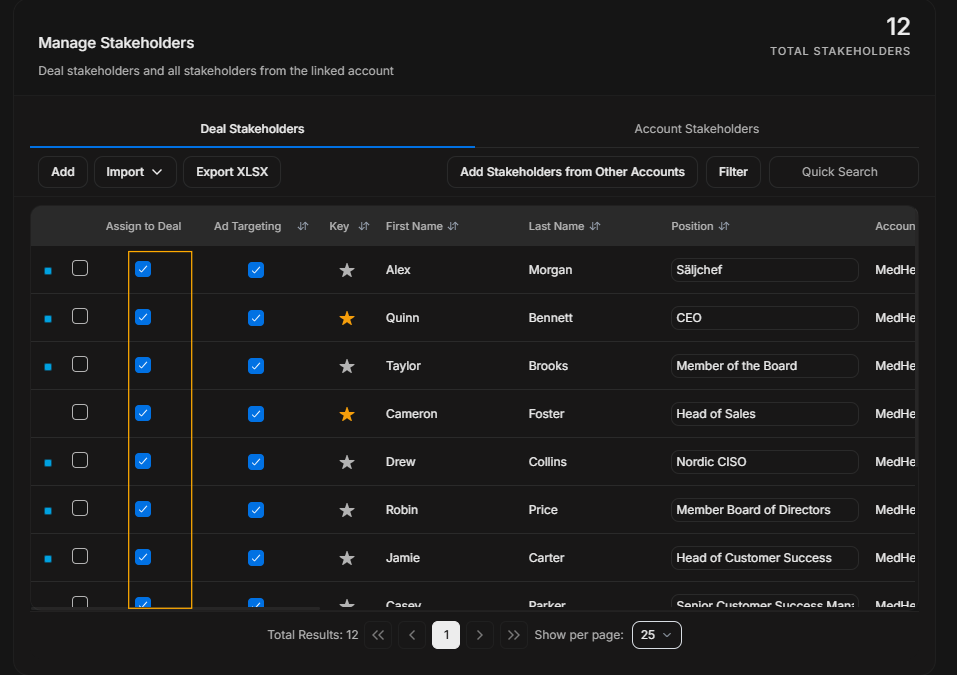Toggle key star for Taylor Brooks
The image size is (957, 675).
pyautogui.click(x=347, y=366)
